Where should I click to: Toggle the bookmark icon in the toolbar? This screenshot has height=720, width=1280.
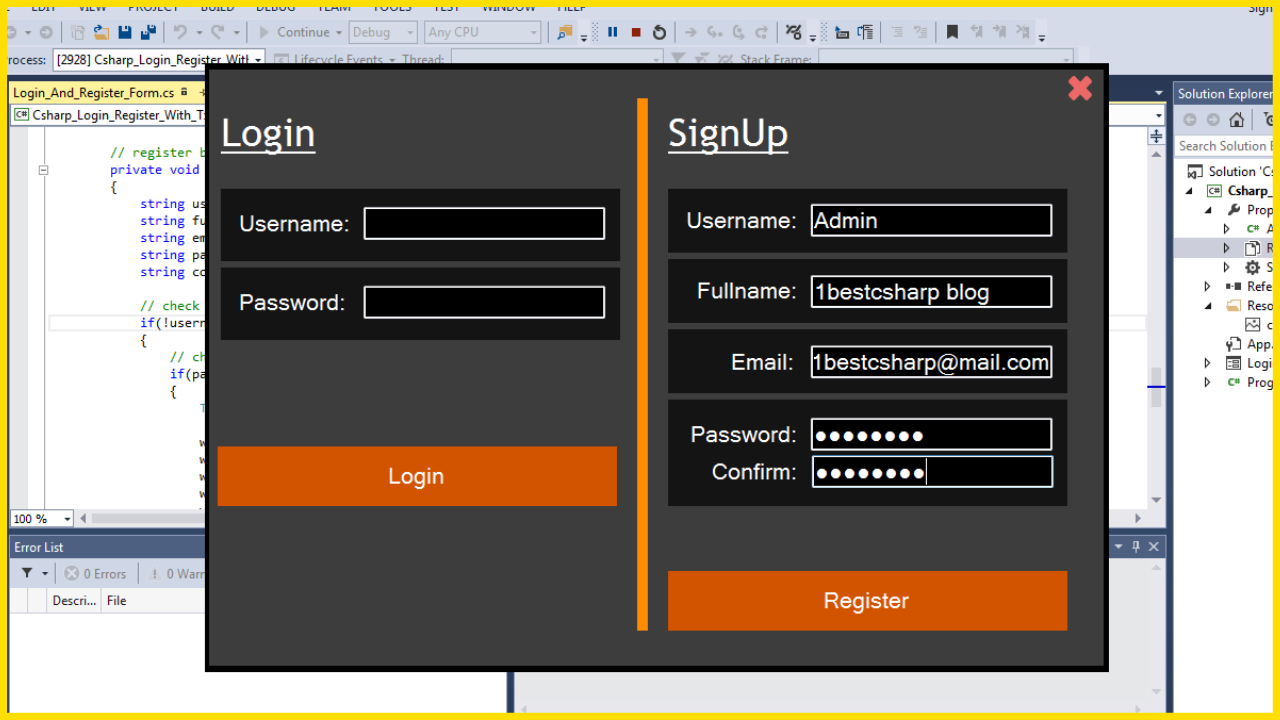pyautogui.click(x=952, y=32)
